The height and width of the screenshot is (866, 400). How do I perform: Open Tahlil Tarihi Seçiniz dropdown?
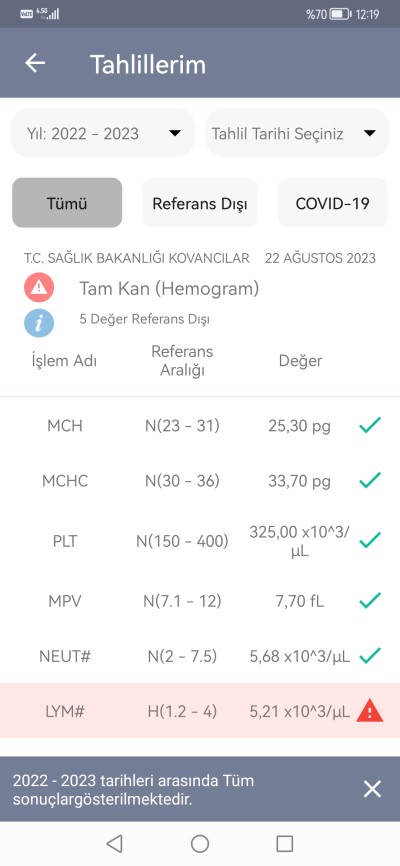[297, 133]
